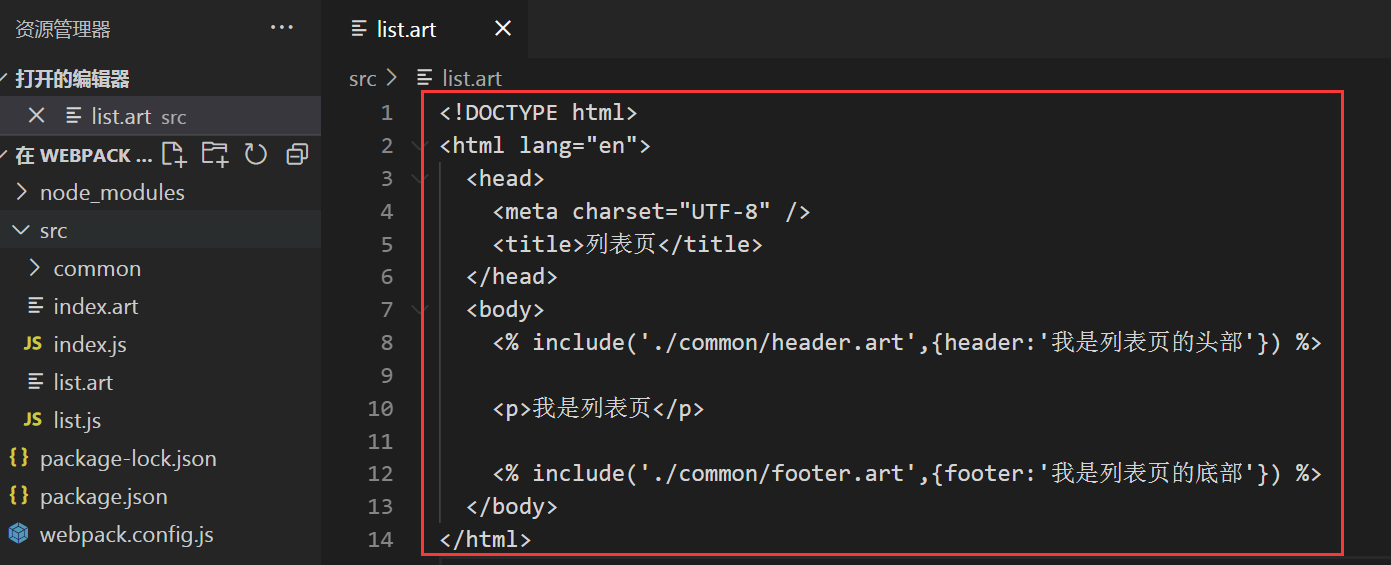Open the explorer more actions menu
1391x565 pixels.
coord(282,28)
